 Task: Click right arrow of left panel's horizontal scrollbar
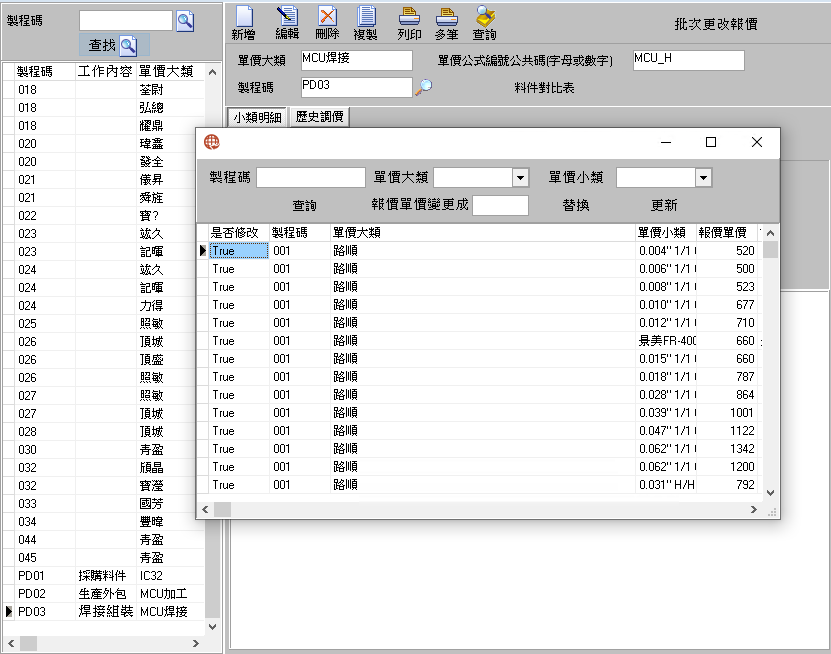coord(196,643)
